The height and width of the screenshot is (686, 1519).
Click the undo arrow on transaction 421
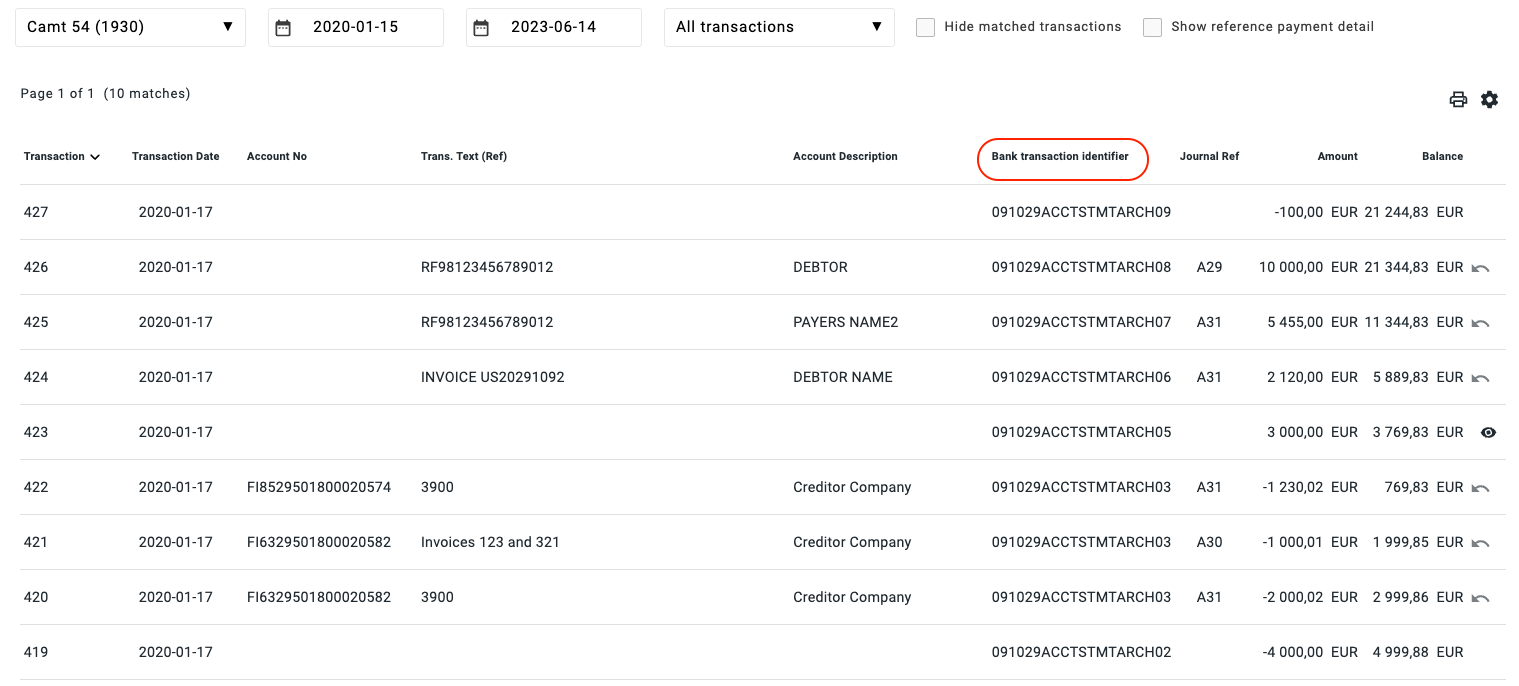click(x=1481, y=543)
